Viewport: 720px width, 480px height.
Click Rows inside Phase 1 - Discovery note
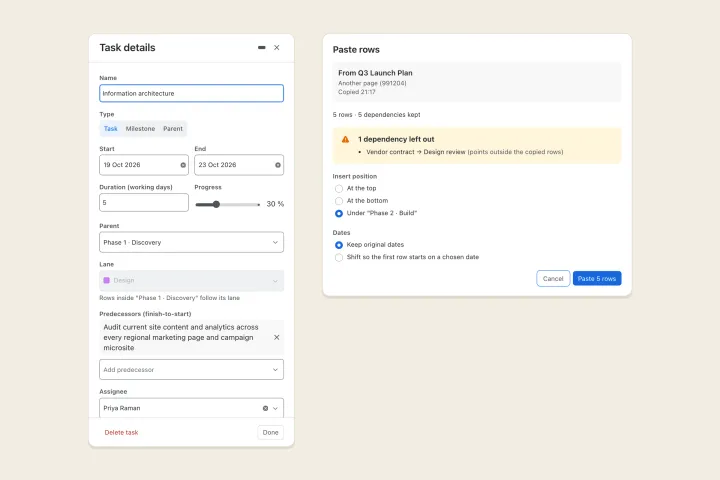[169, 298]
